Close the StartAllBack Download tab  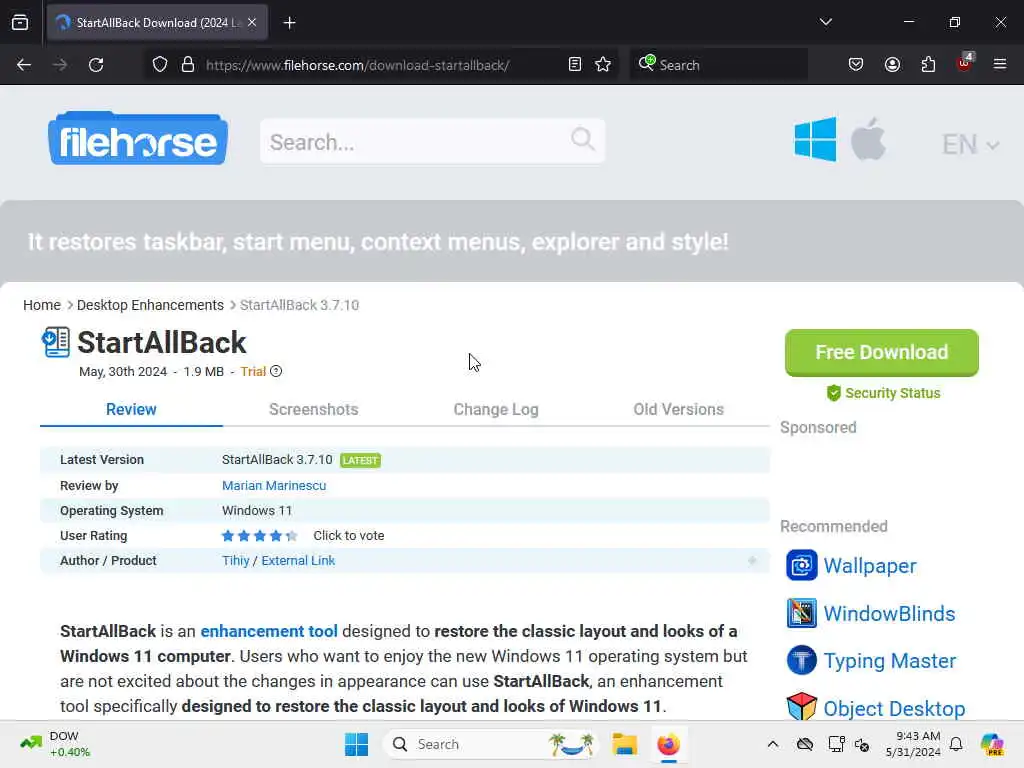click(252, 22)
